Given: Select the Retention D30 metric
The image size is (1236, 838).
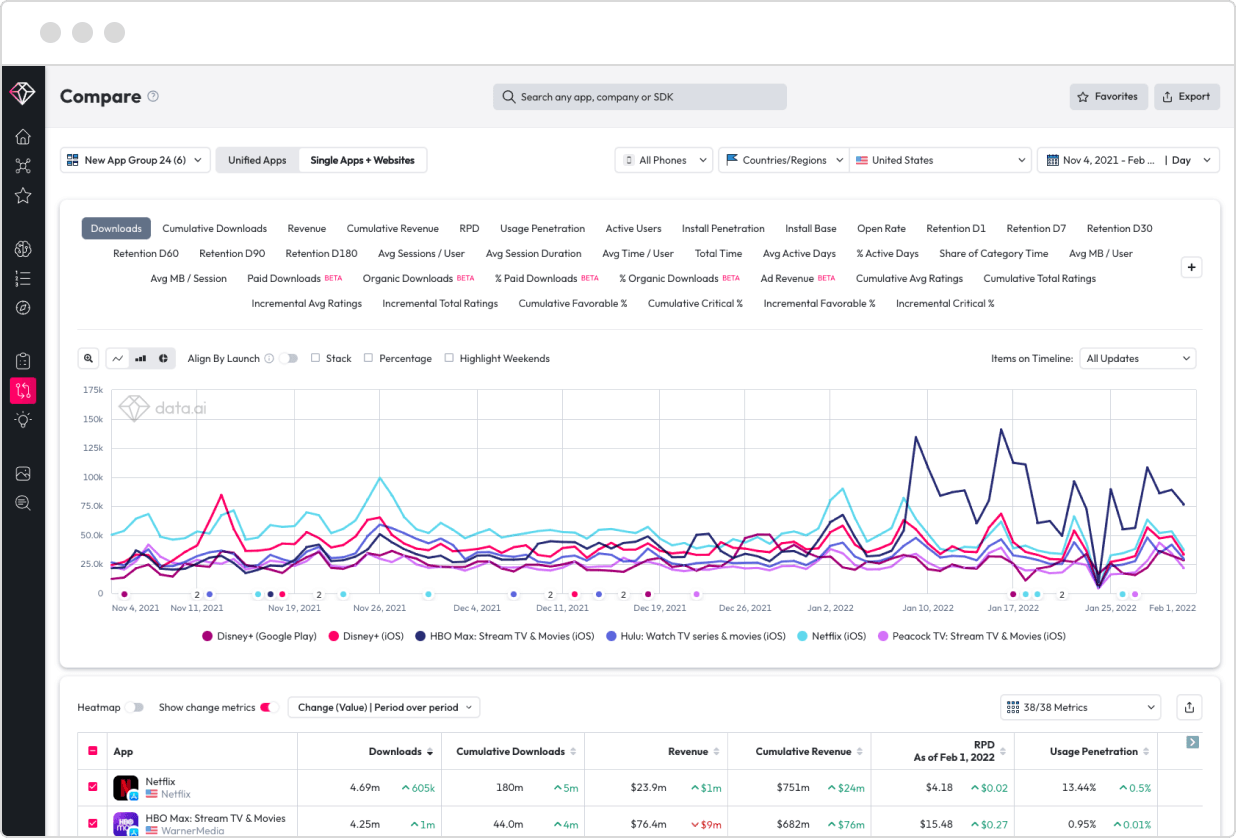Looking at the screenshot, I should (1120, 228).
